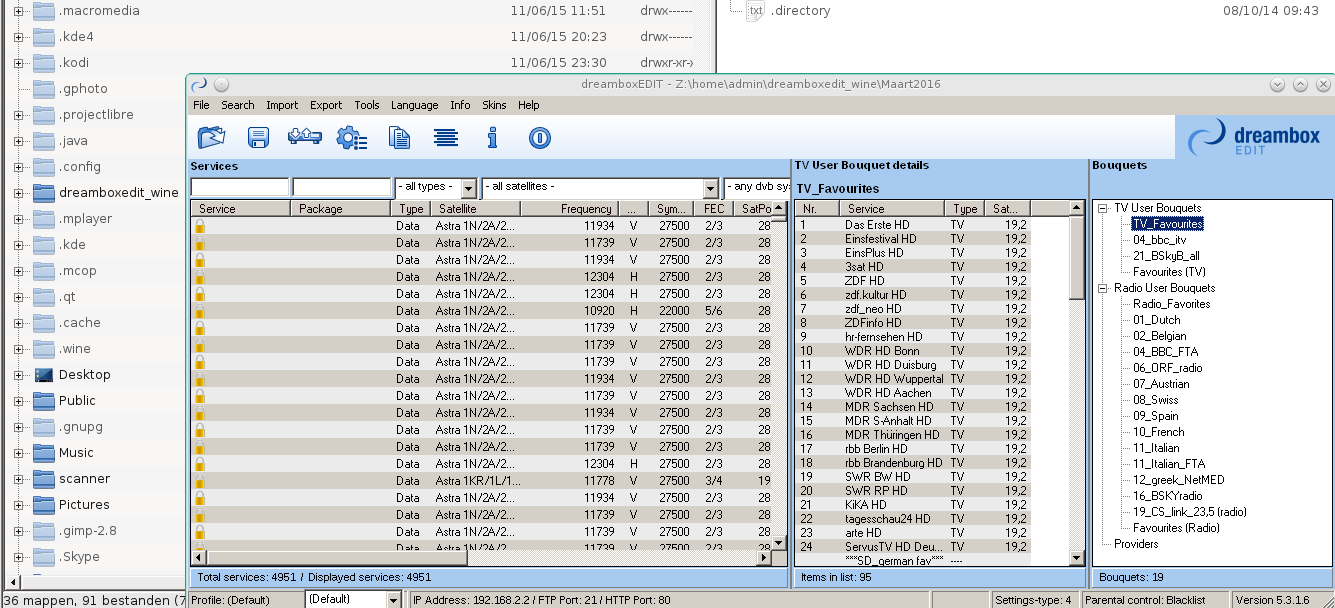Click the circular power toolbar icon
Viewport: 1335px width, 608px height.
pyautogui.click(x=540, y=138)
